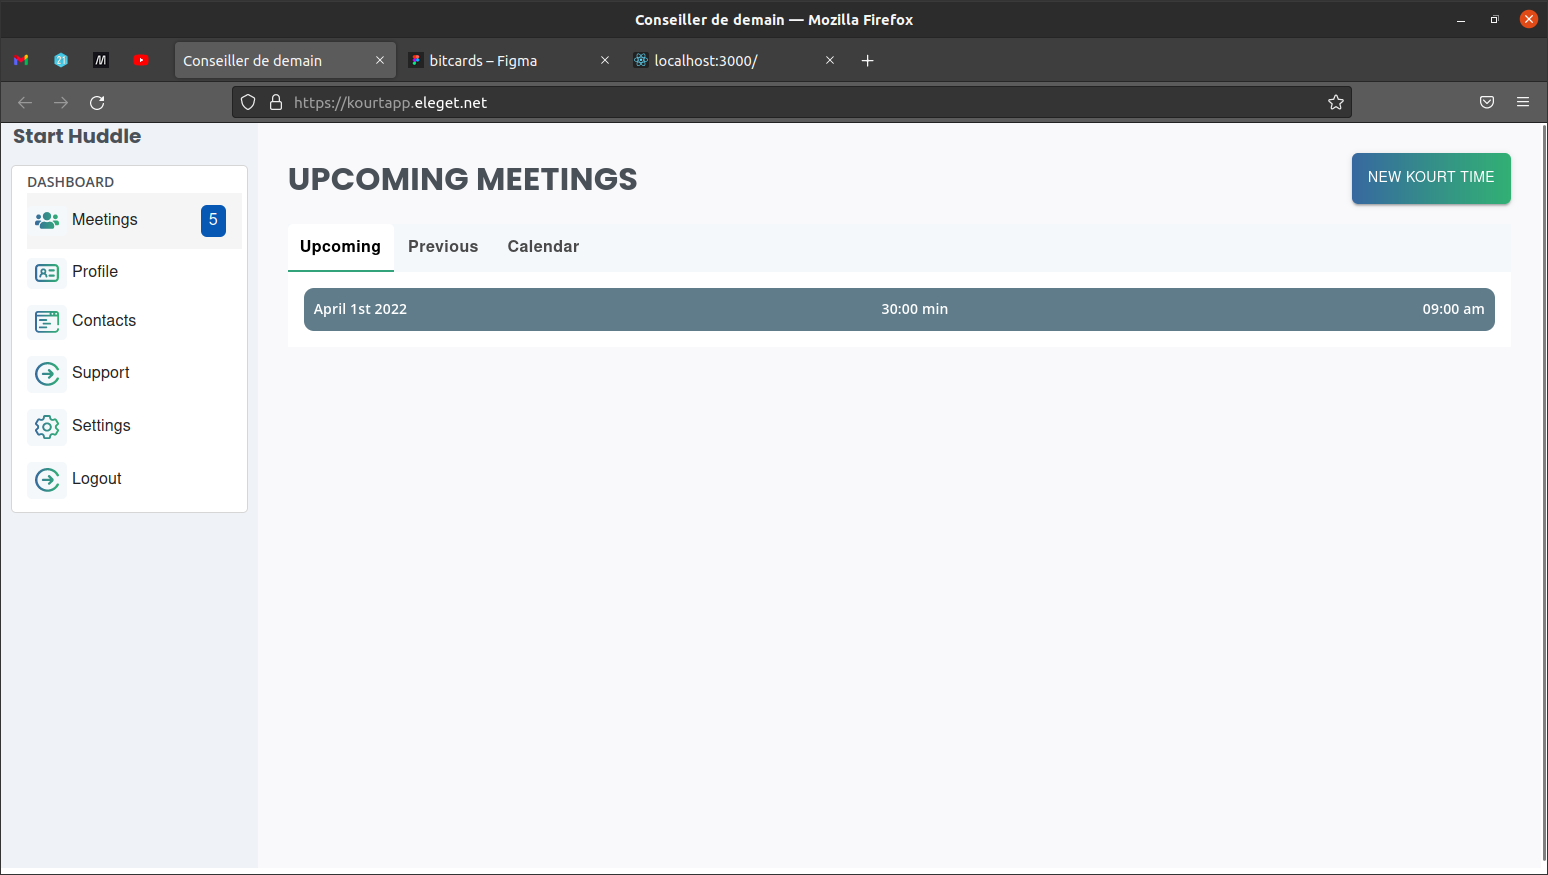Open the pinned YouTube tab

(x=141, y=60)
